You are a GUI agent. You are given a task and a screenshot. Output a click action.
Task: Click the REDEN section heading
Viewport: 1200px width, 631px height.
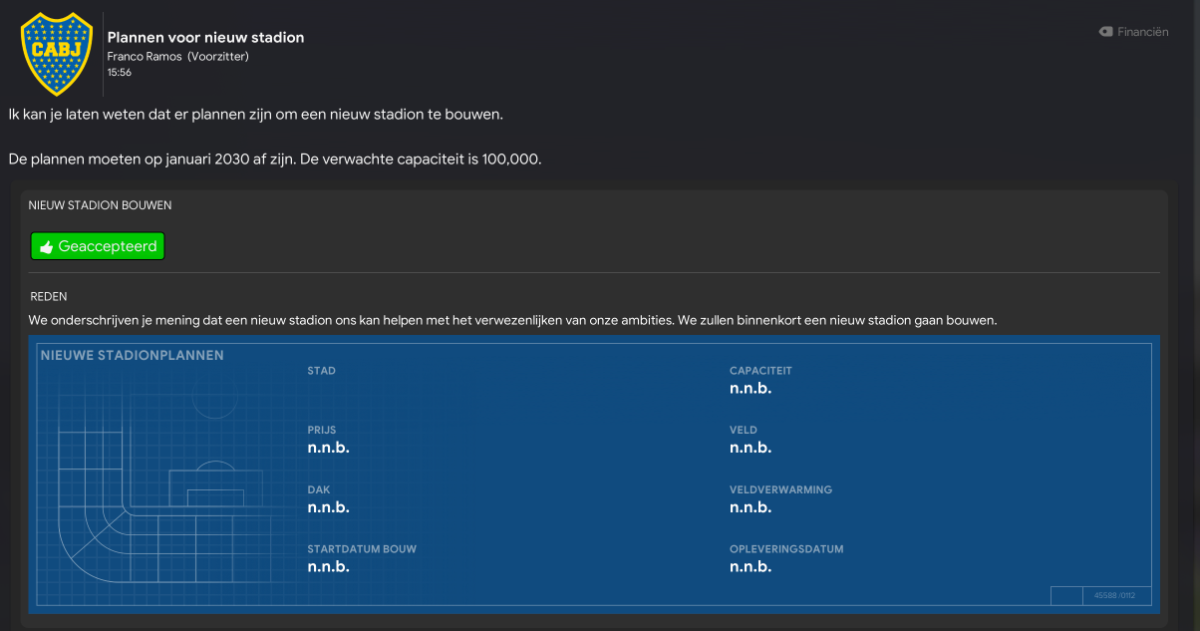(x=49, y=297)
